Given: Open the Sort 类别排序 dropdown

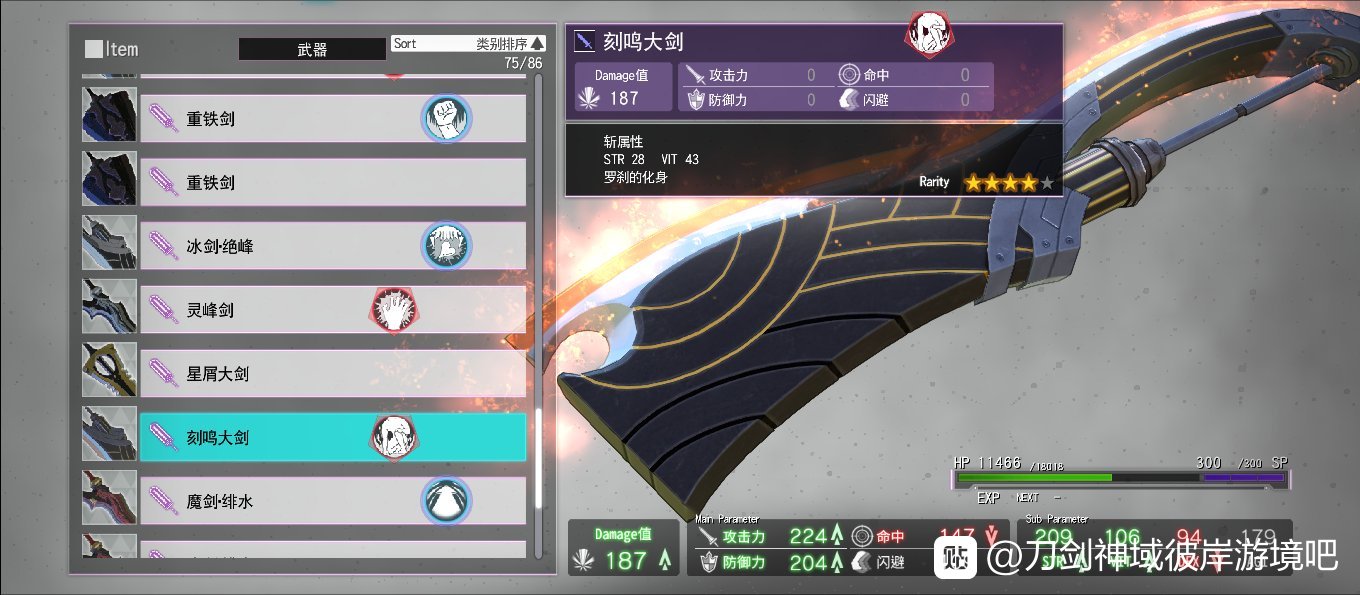Looking at the screenshot, I should 468,43.
